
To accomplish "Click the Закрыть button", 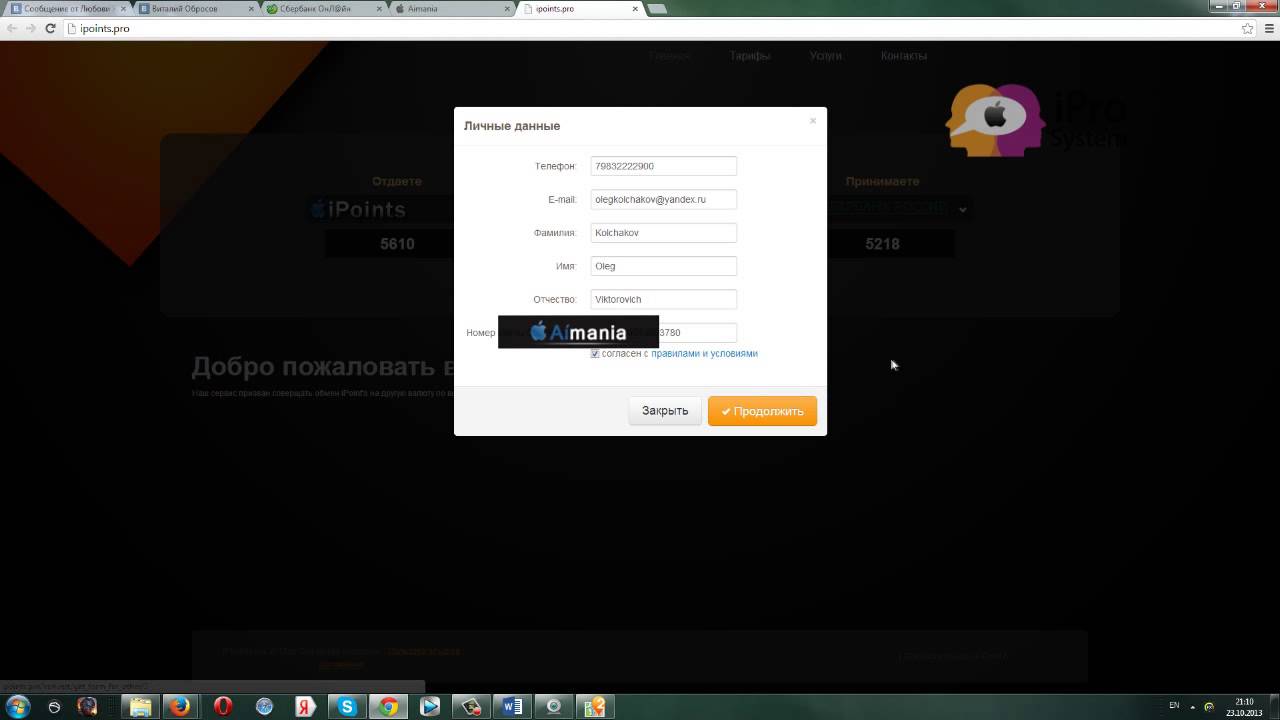I will coord(665,411).
